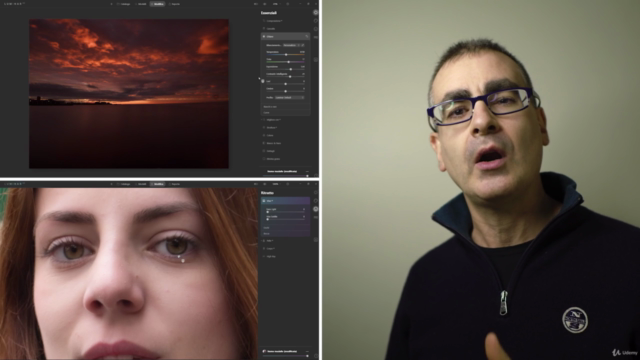This screenshot has height=360, width=640.
Task: Click plus add-image icon in lower window
Action: [x=111, y=184]
